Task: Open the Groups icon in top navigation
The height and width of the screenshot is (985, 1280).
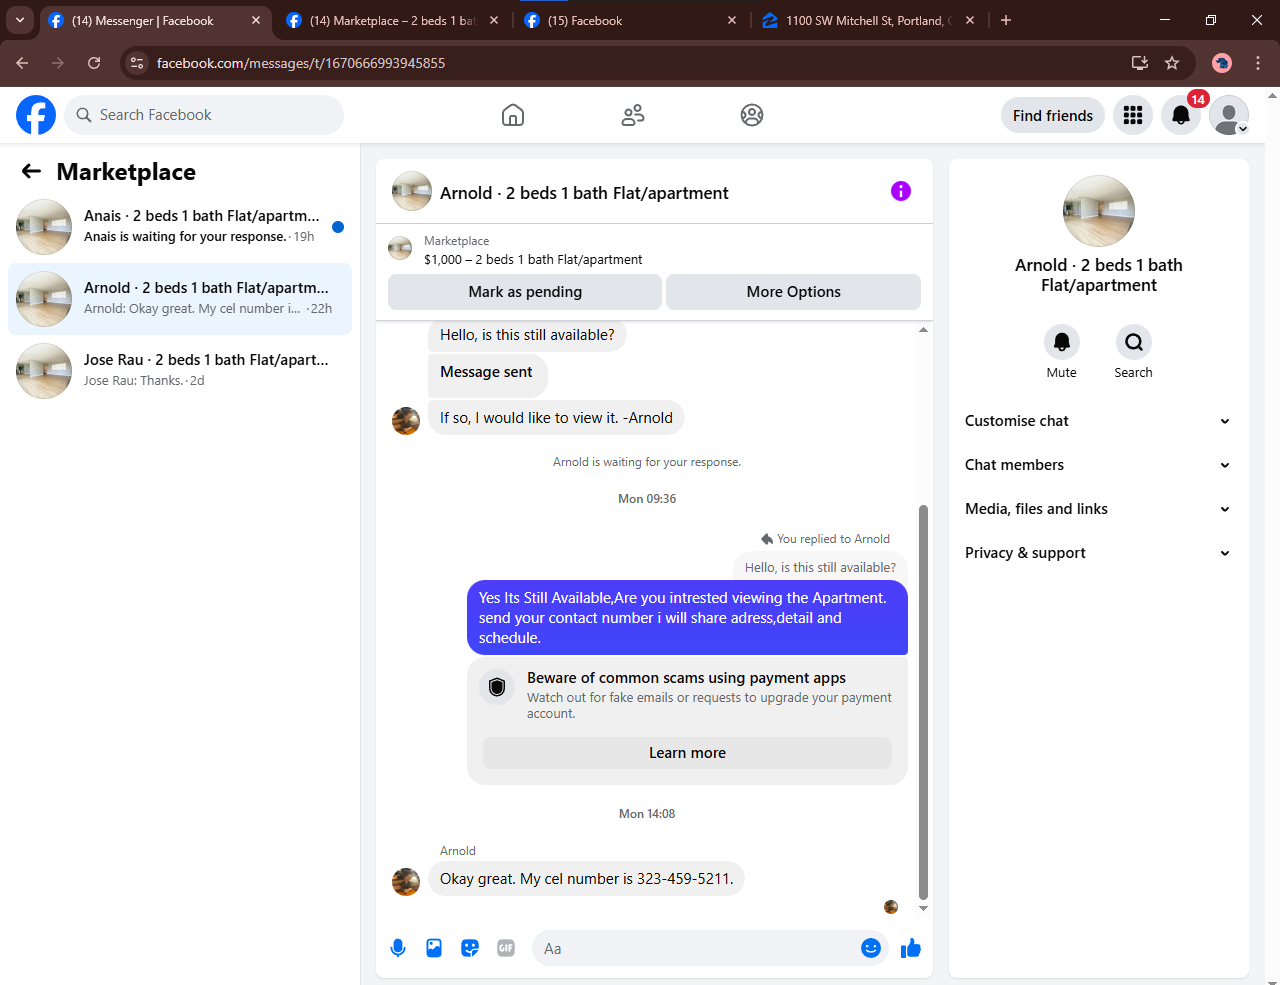Action: tap(752, 115)
